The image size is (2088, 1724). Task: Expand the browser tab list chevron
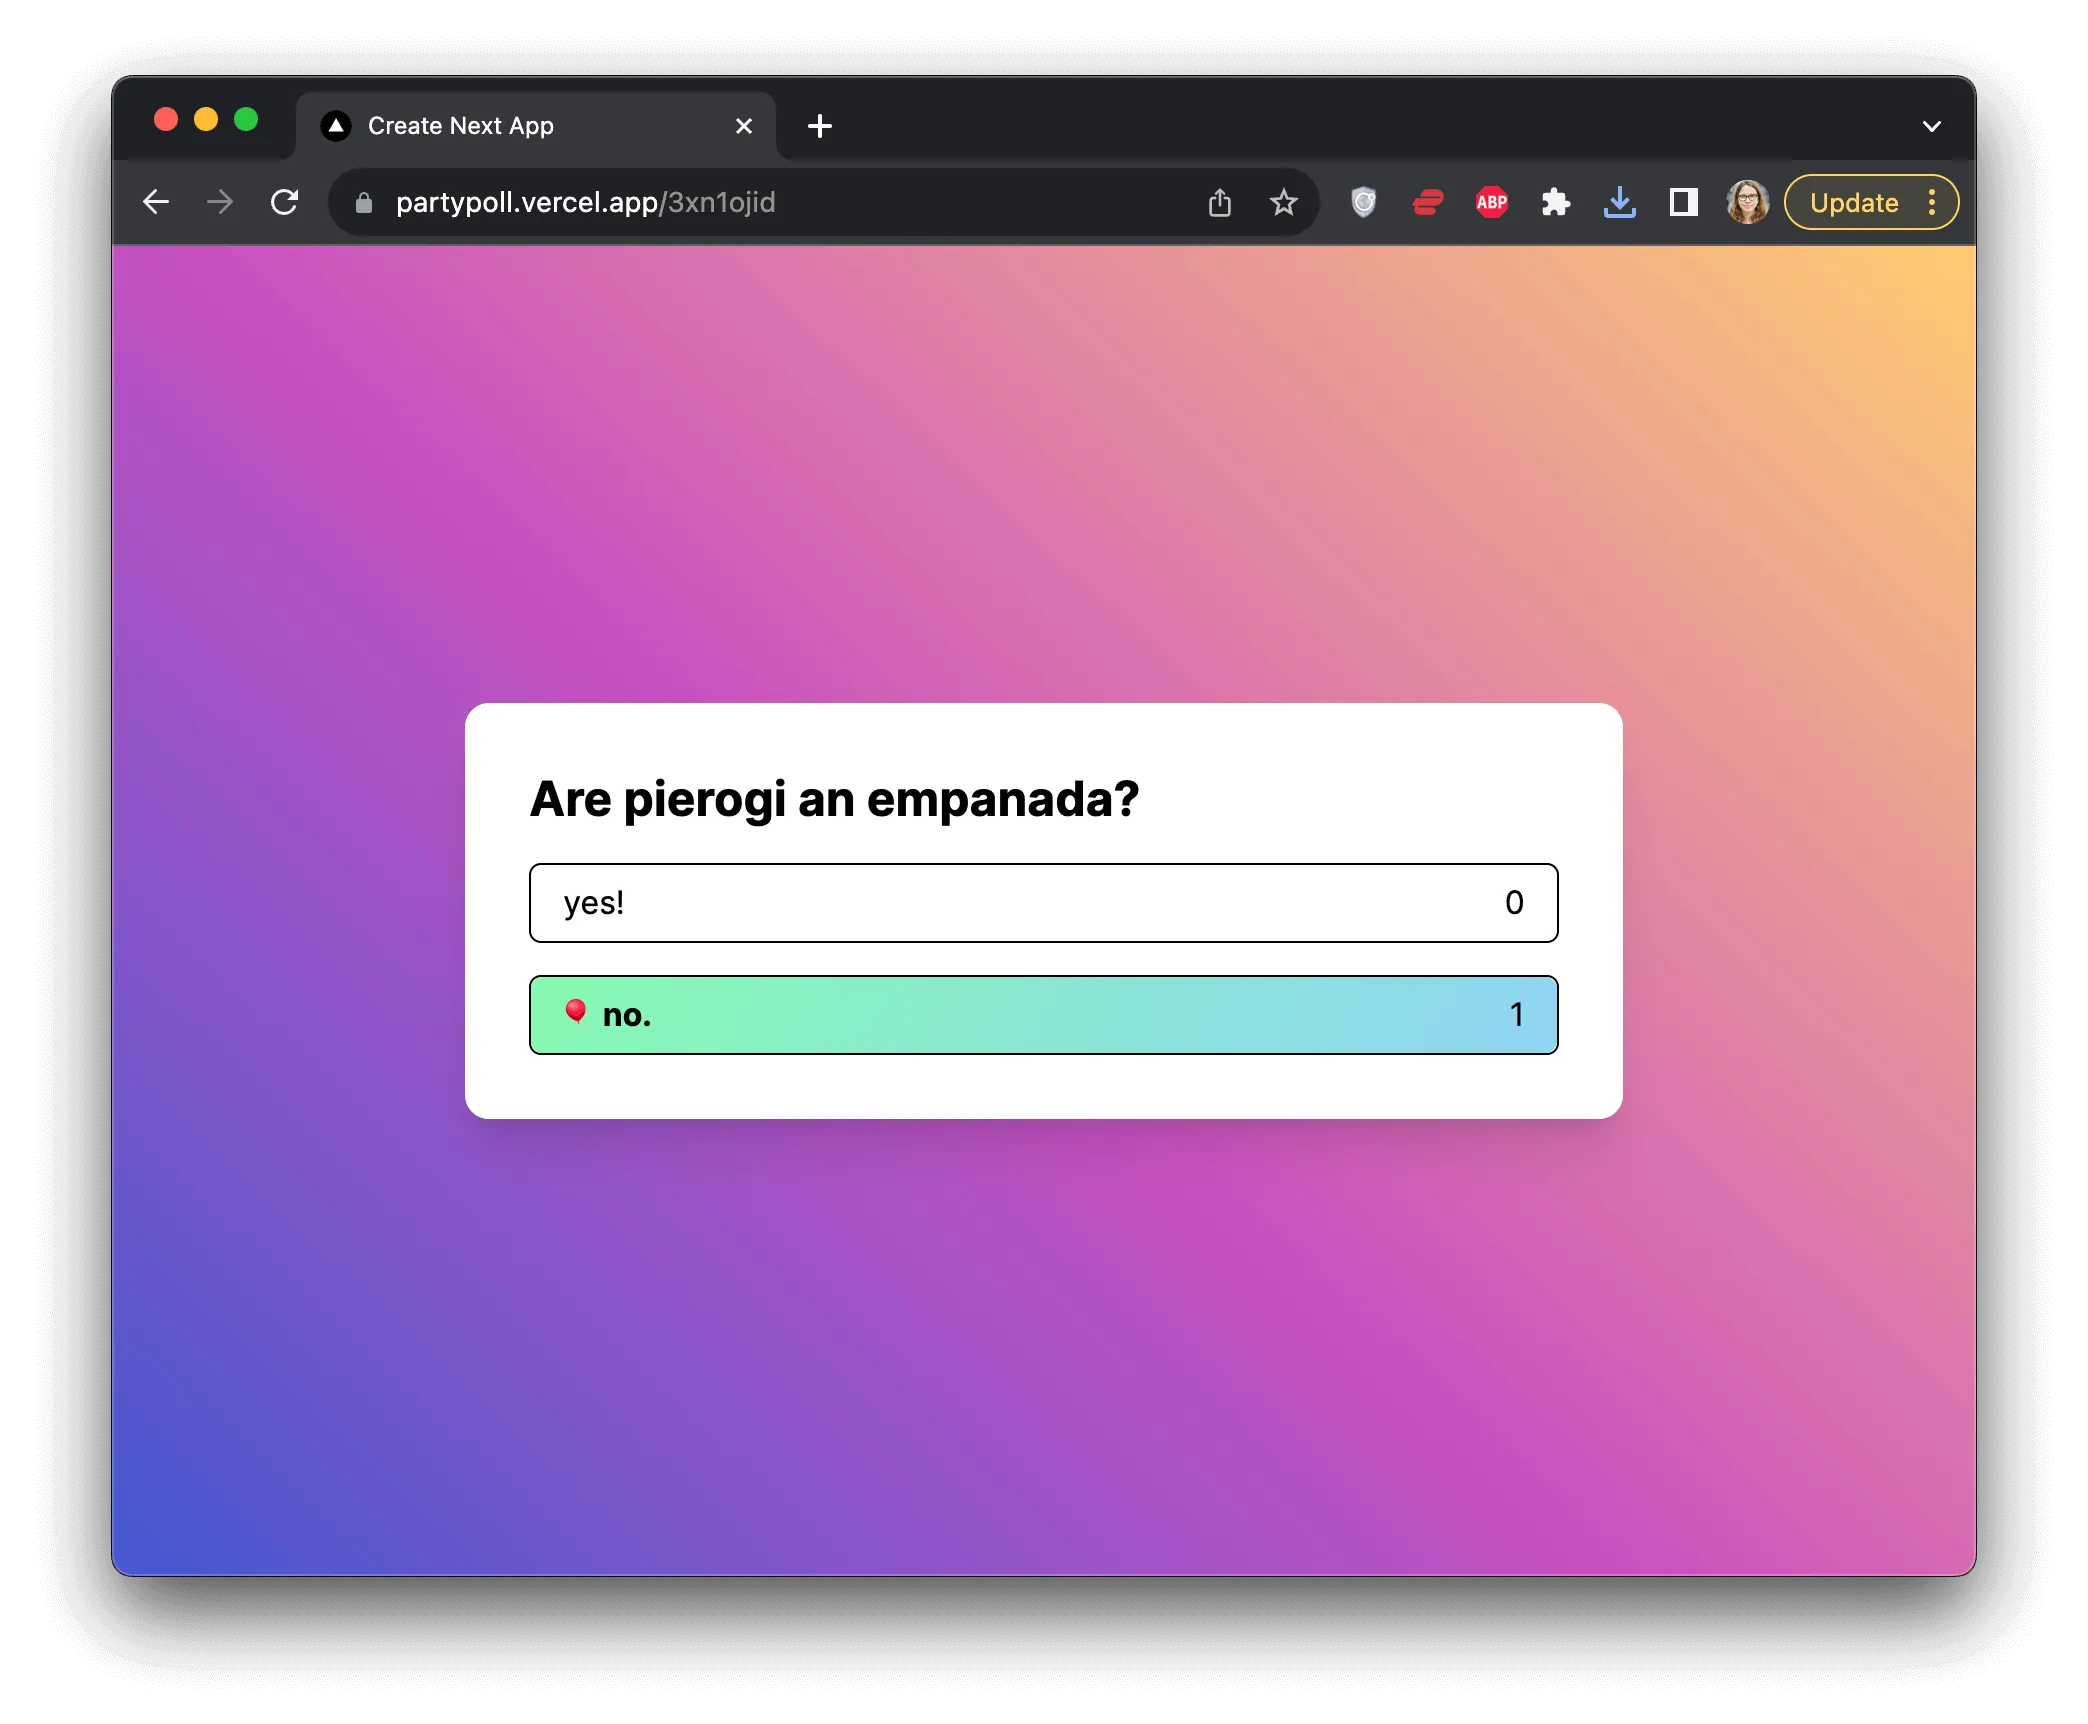pos(1932,125)
